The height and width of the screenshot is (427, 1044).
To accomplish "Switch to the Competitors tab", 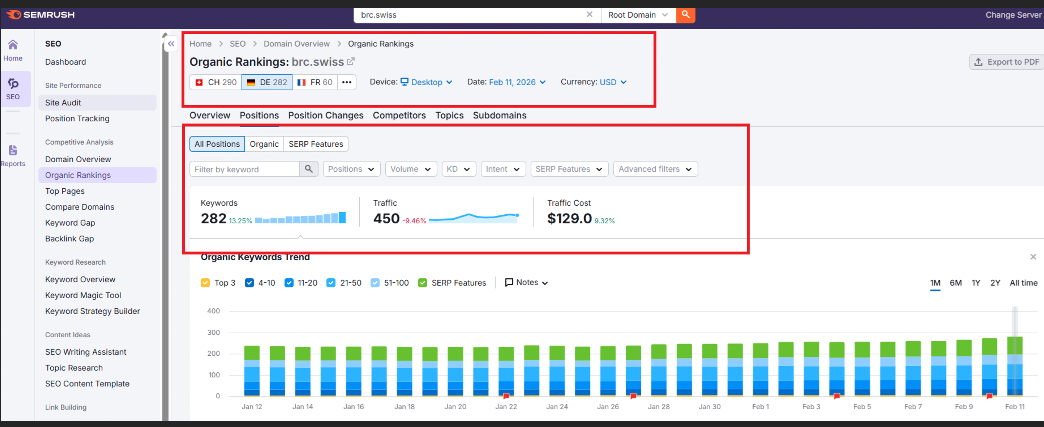I will (x=399, y=115).
